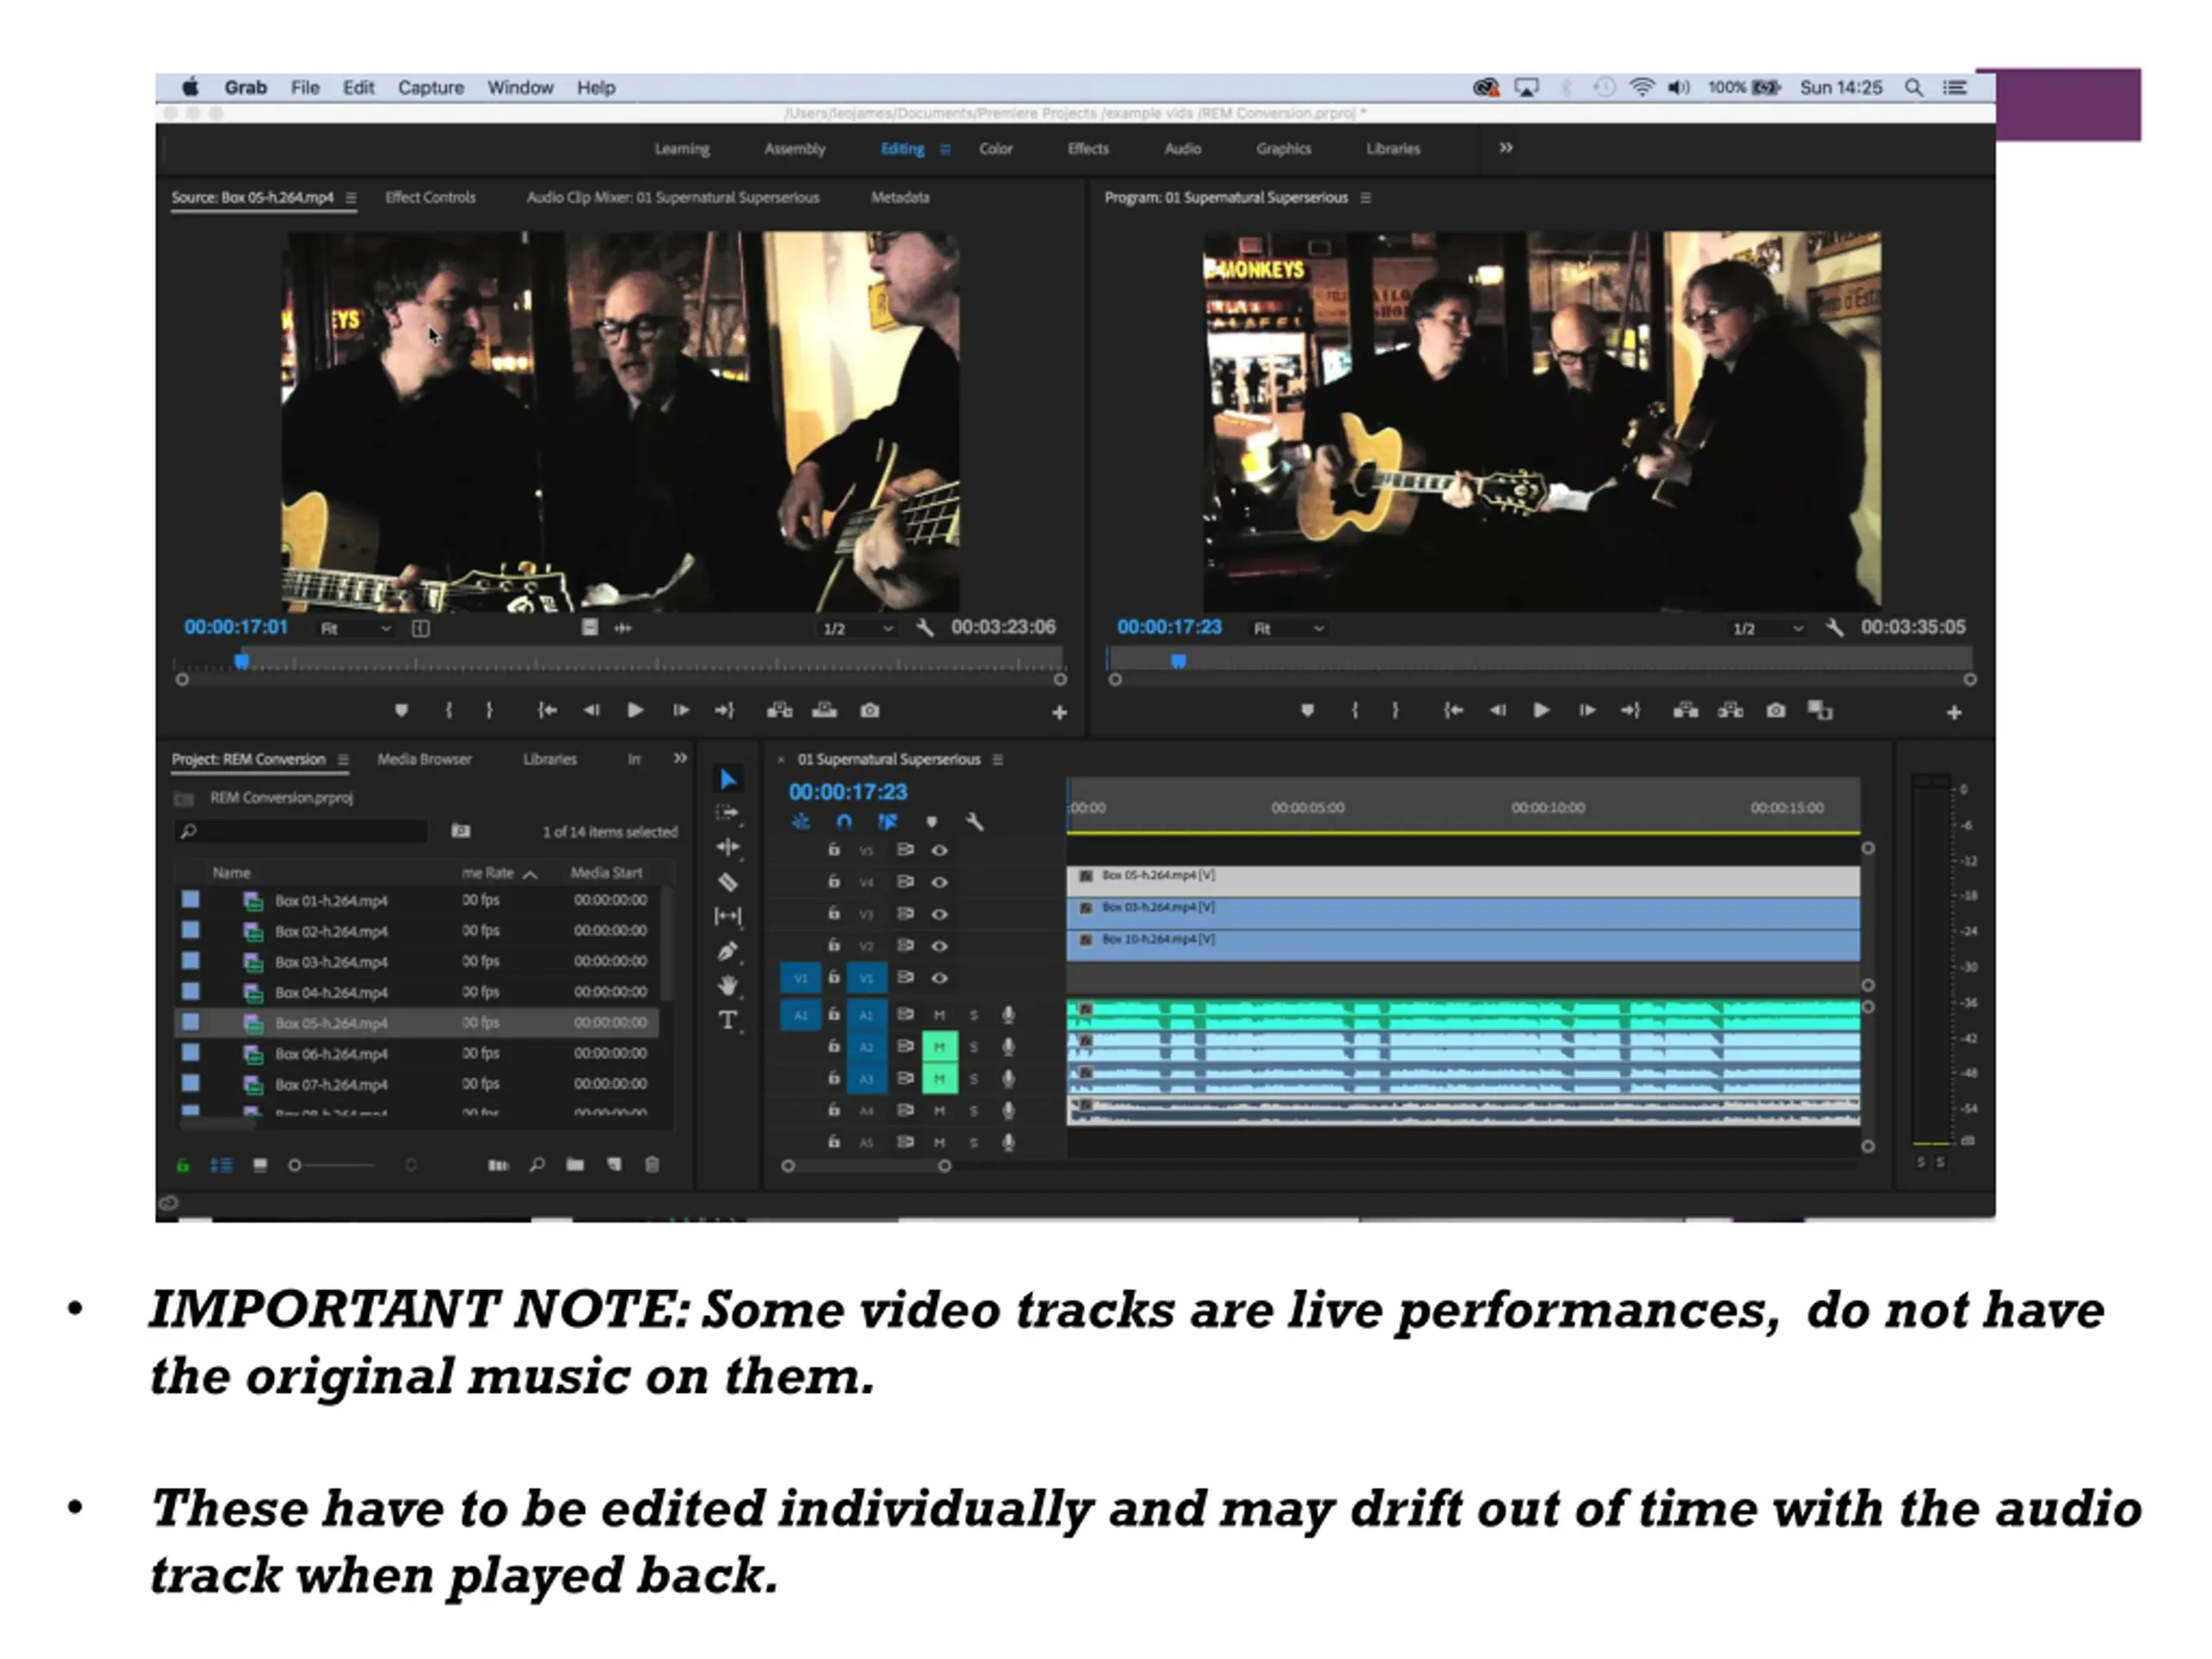Select the Pen tool
This screenshot has height=1659, width=2212.
[x=728, y=951]
